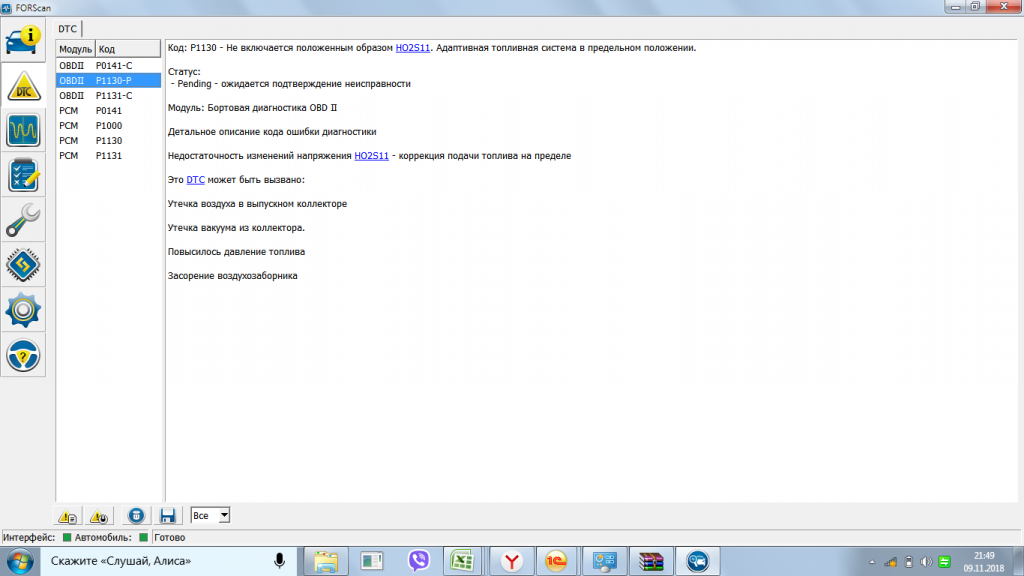
Task: Open Viber from the Windows taskbar
Action: coord(419,561)
